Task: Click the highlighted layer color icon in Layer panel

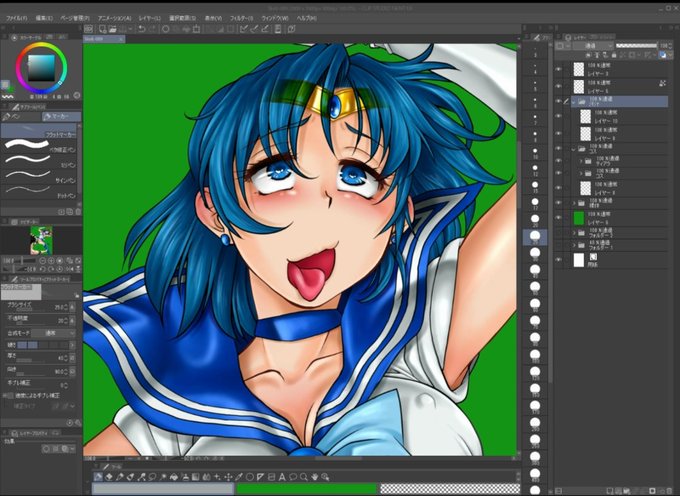Action: [x=663, y=55]
